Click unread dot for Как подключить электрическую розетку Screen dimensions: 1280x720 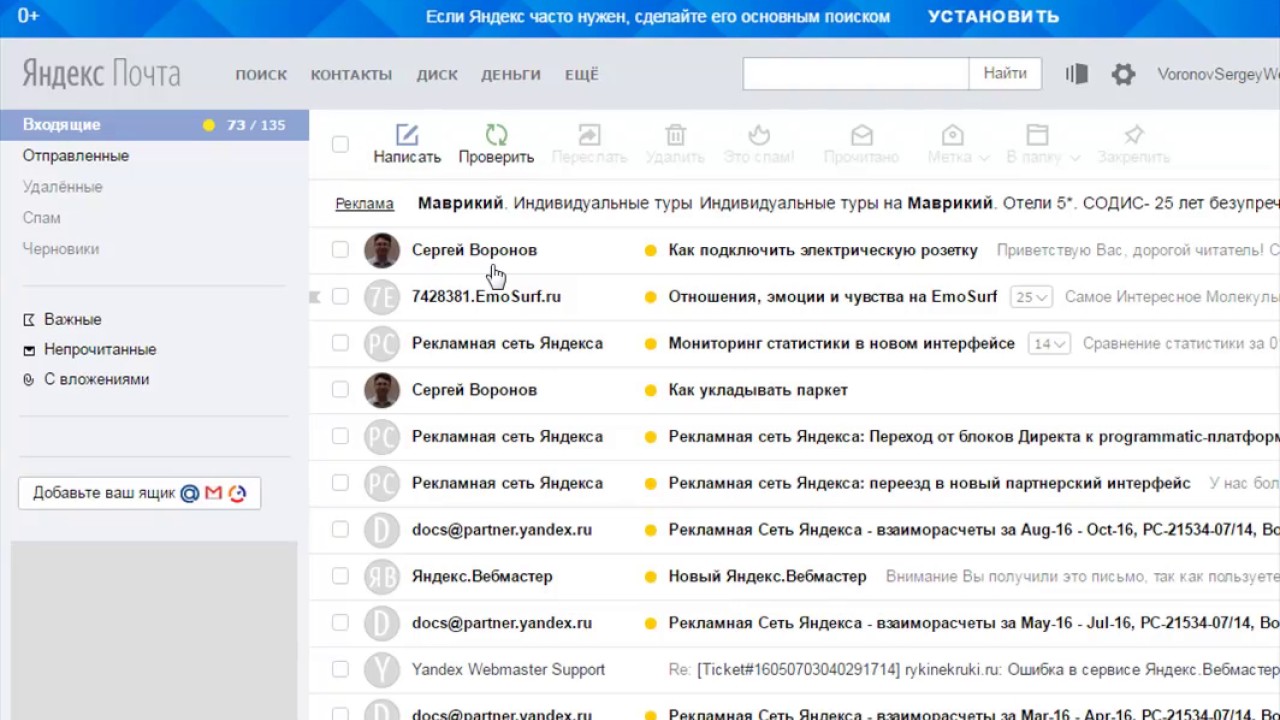tap(650, 250)
